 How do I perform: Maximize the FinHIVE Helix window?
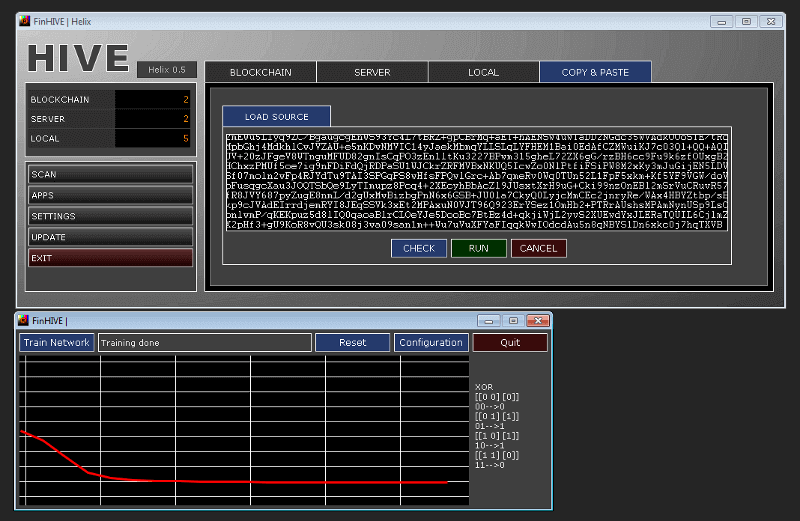(x=746, y=21)
